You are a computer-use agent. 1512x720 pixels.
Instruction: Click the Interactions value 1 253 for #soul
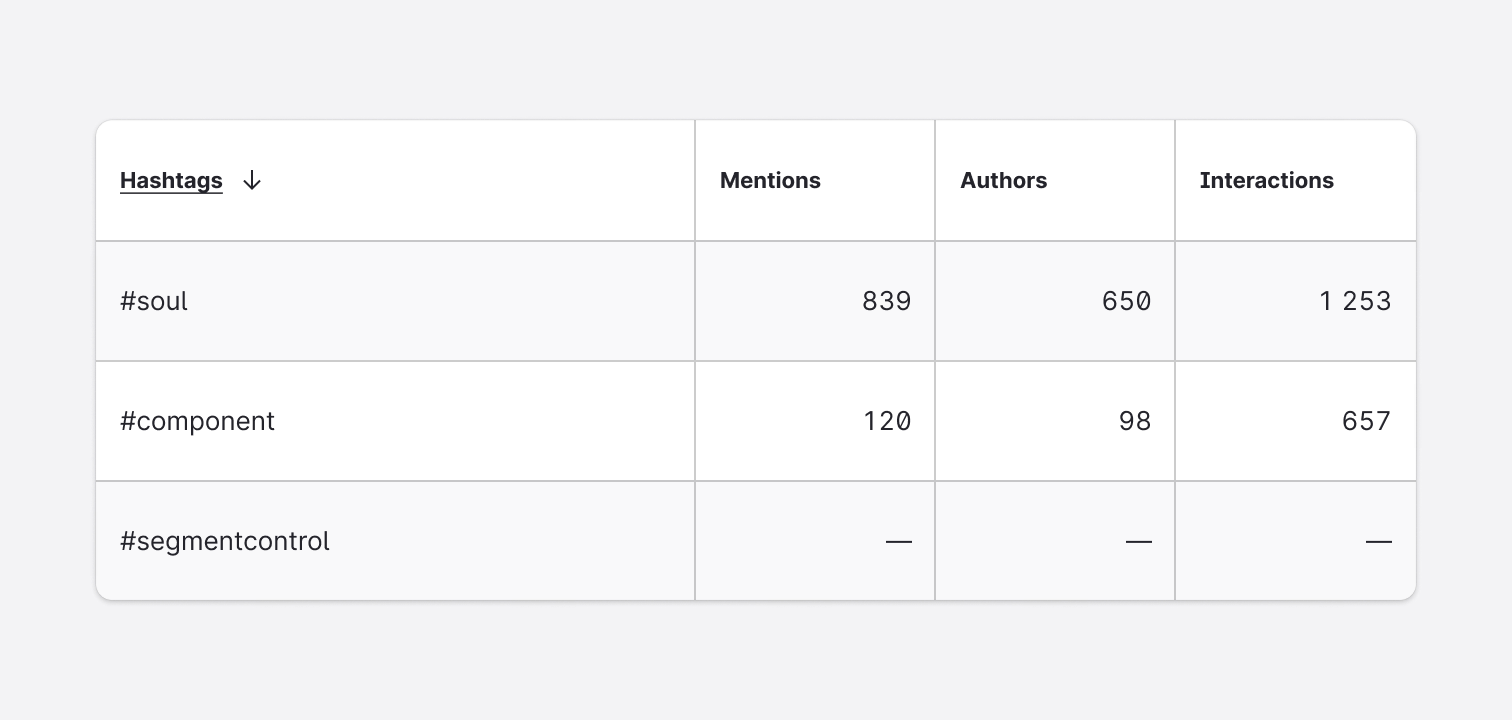tap(1355, 301)
